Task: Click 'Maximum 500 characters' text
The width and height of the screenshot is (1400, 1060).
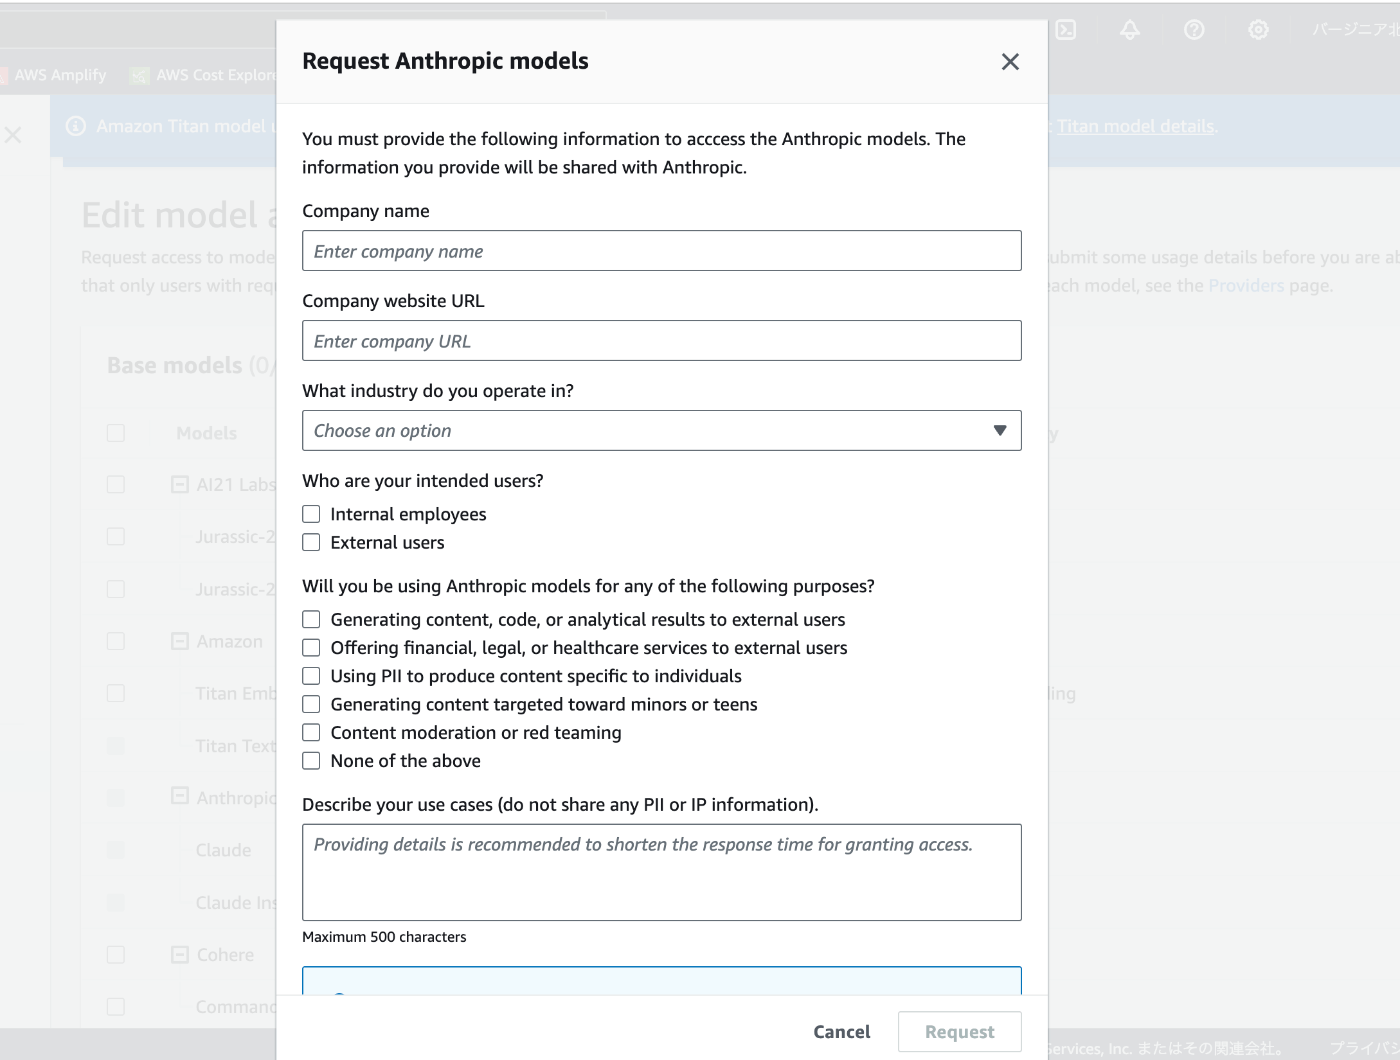Action: click(384, 937)
